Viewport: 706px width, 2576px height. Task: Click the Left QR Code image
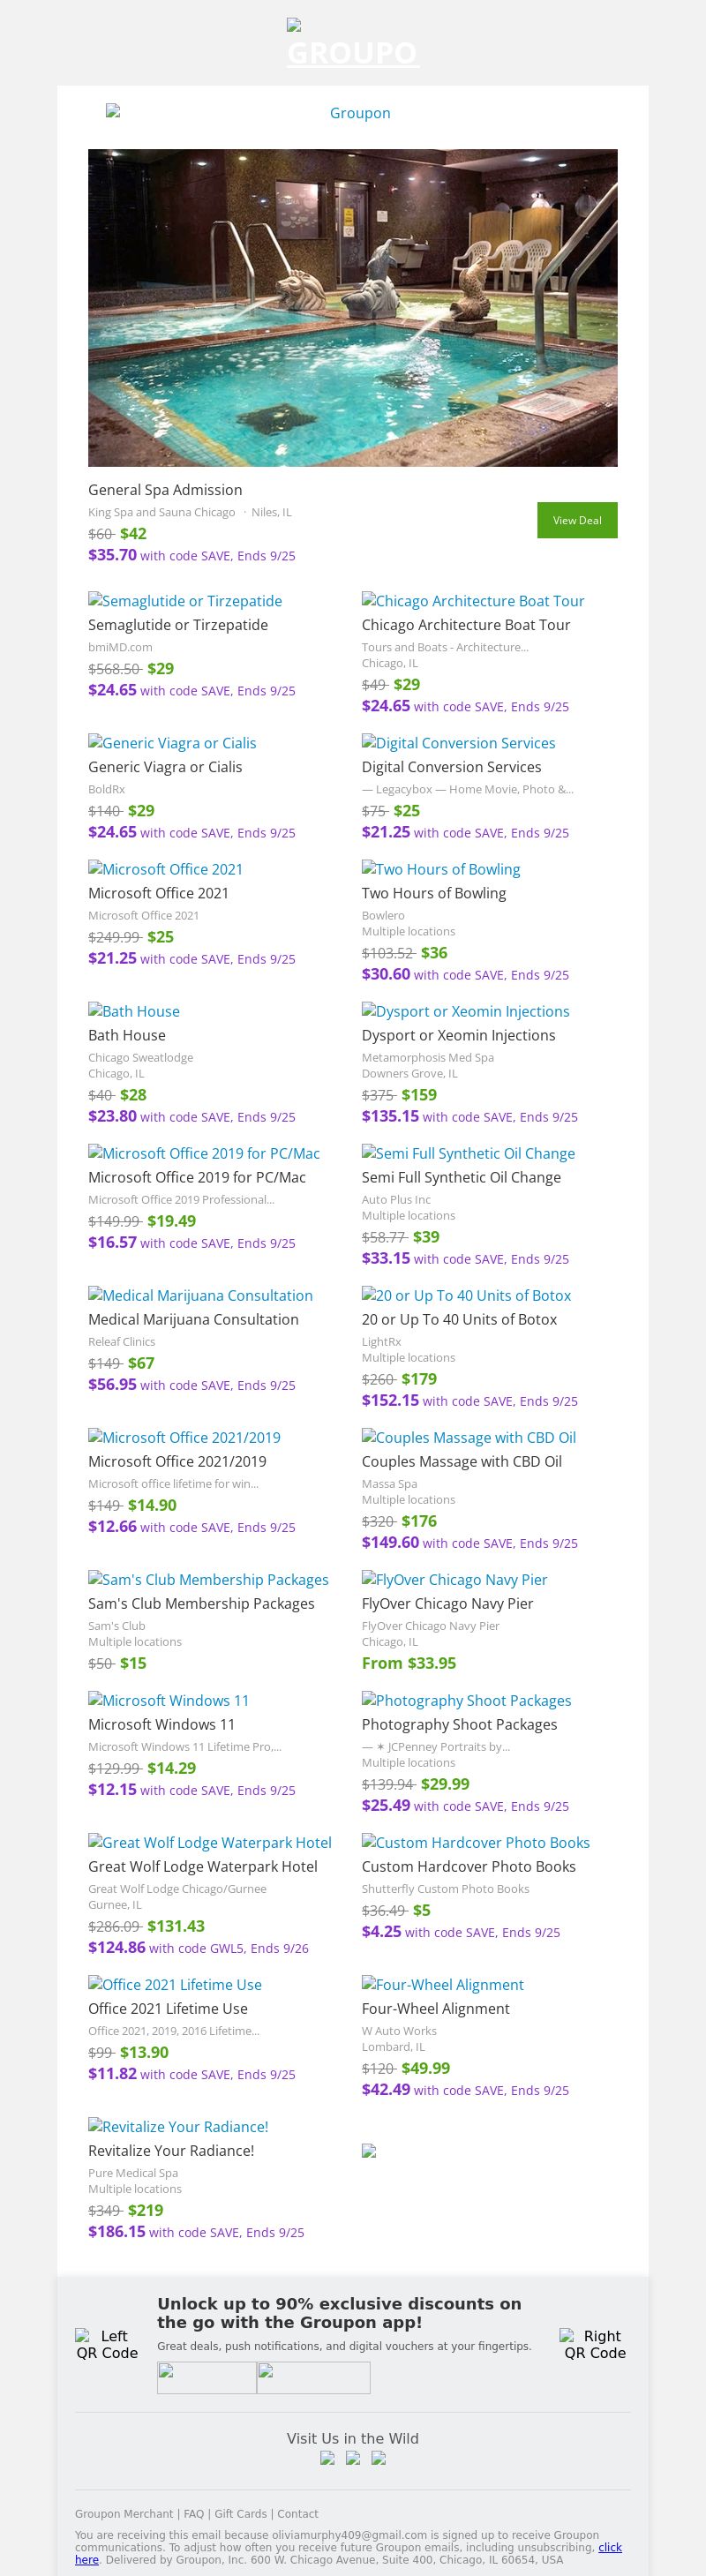click(107, 2344)
